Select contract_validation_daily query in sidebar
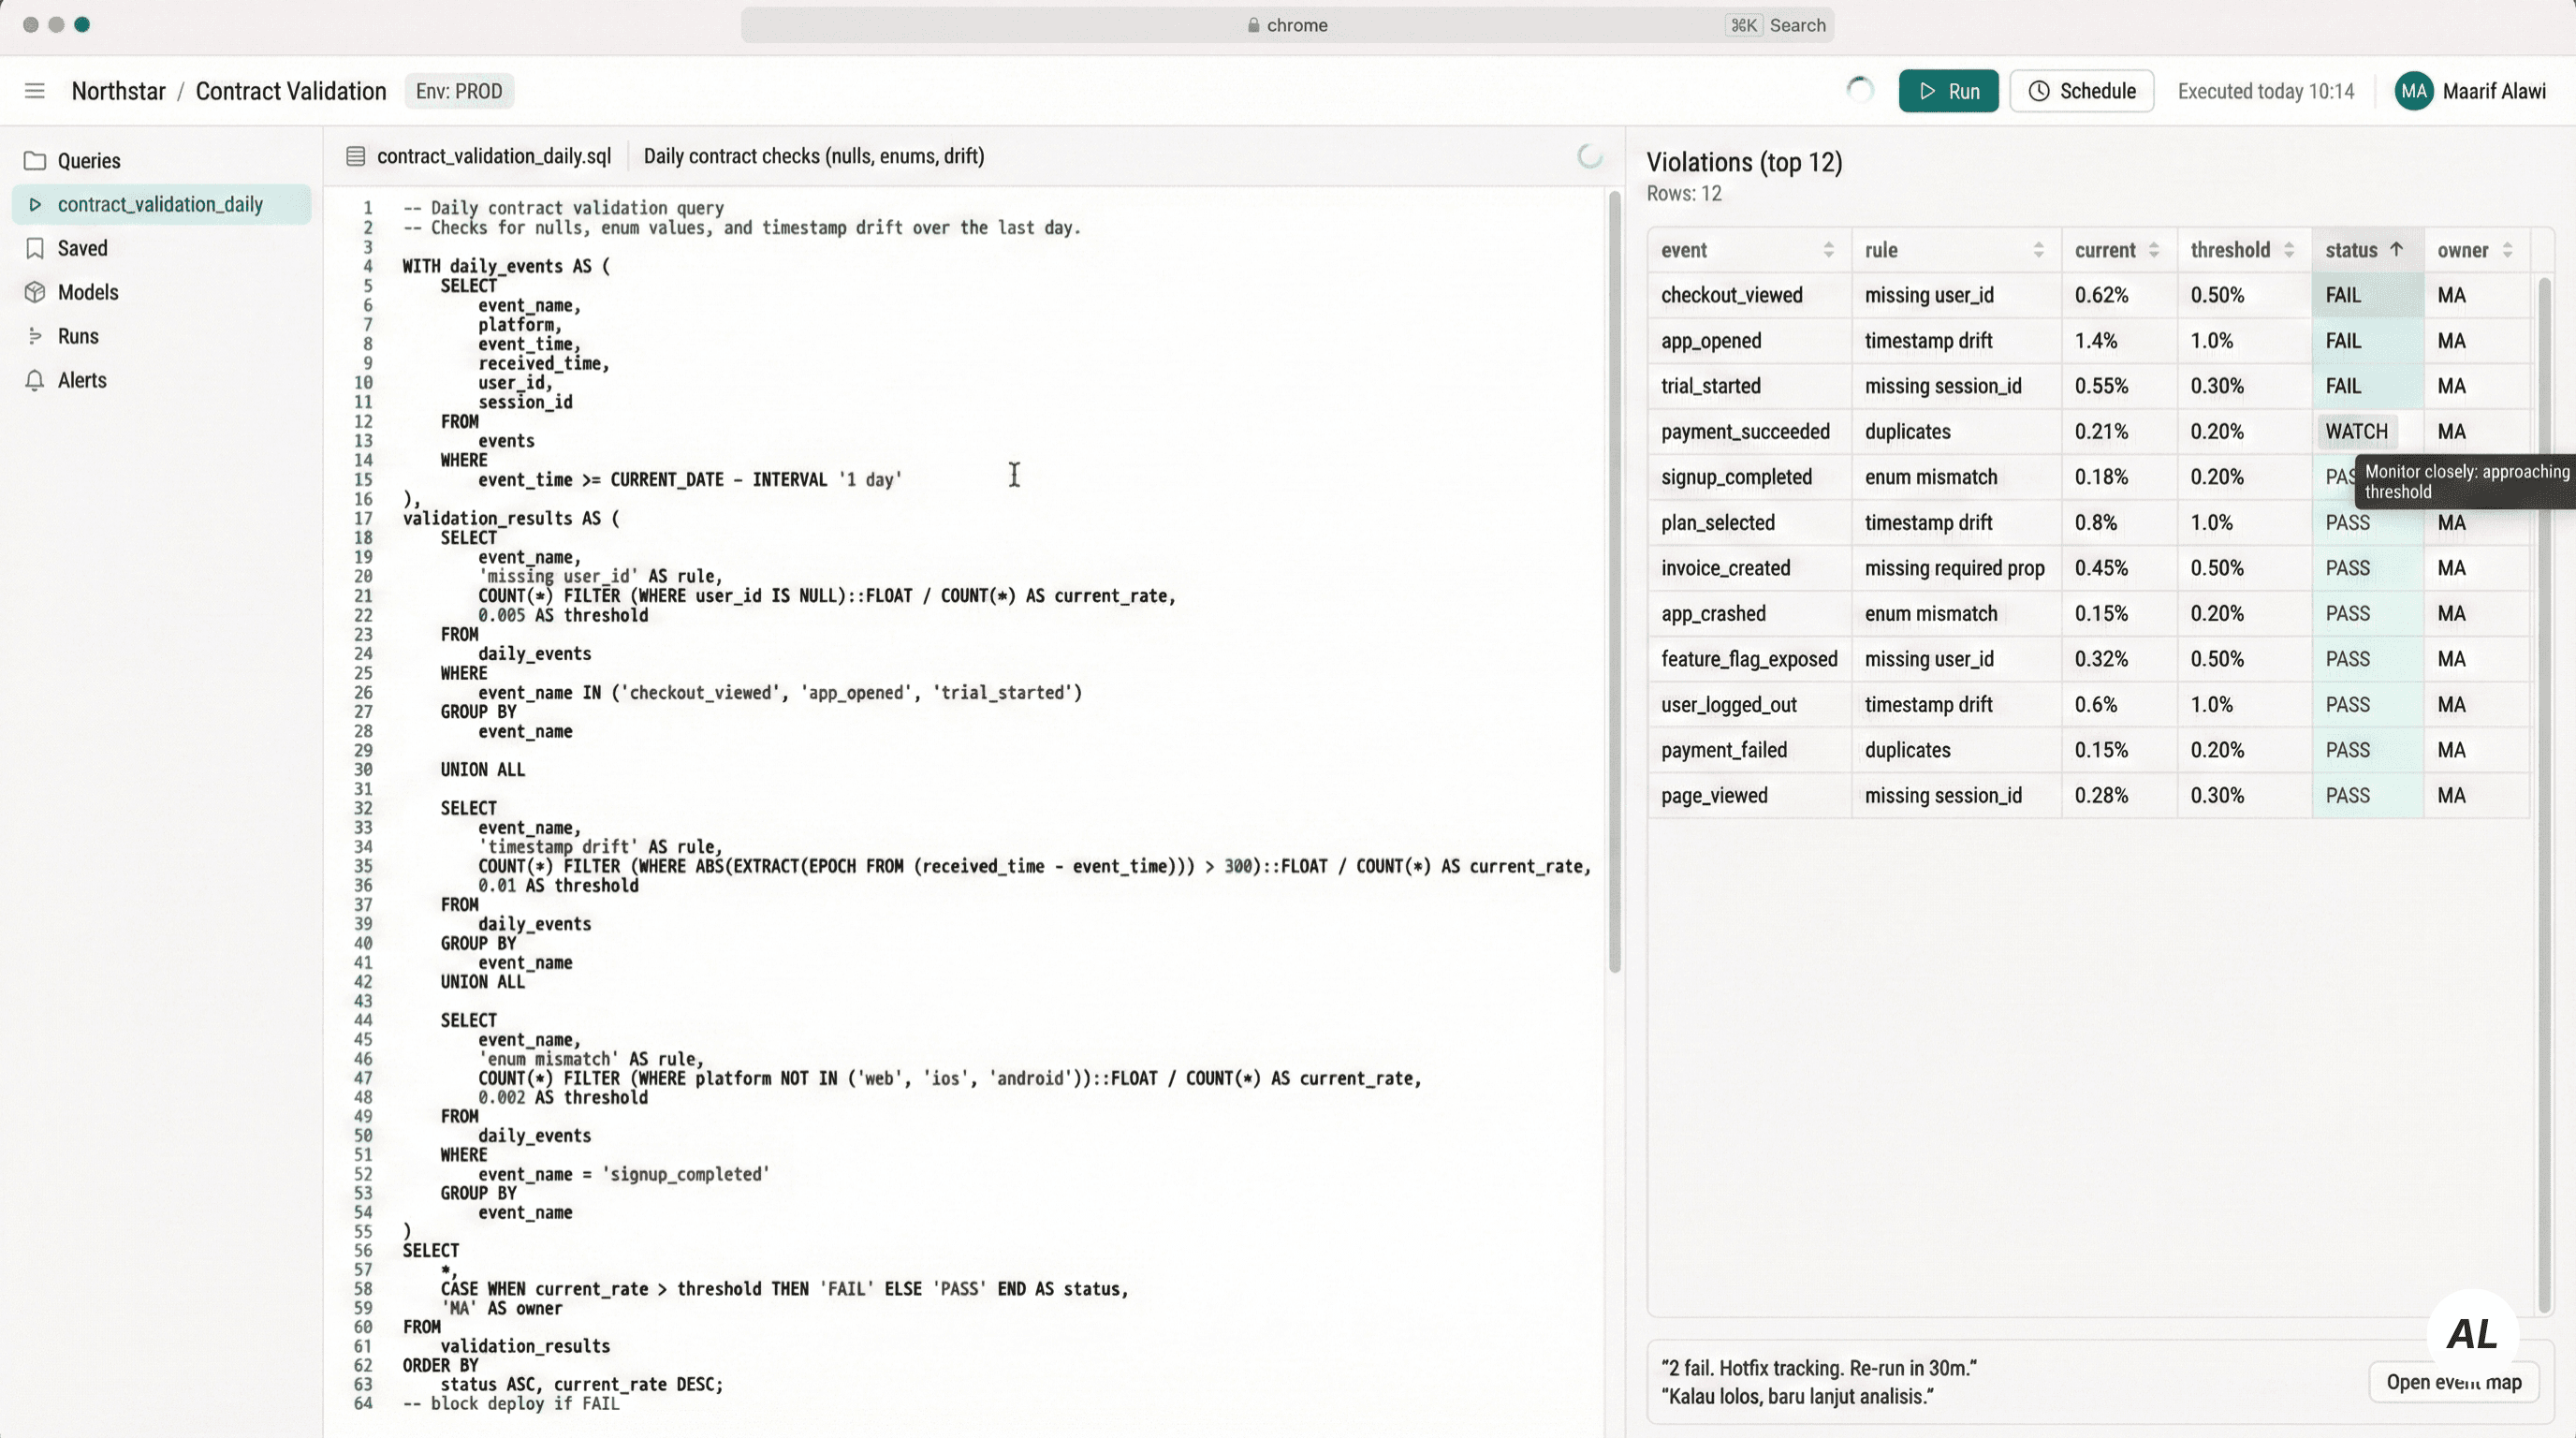The image size is (2576, 1438). tap(160, 204)
